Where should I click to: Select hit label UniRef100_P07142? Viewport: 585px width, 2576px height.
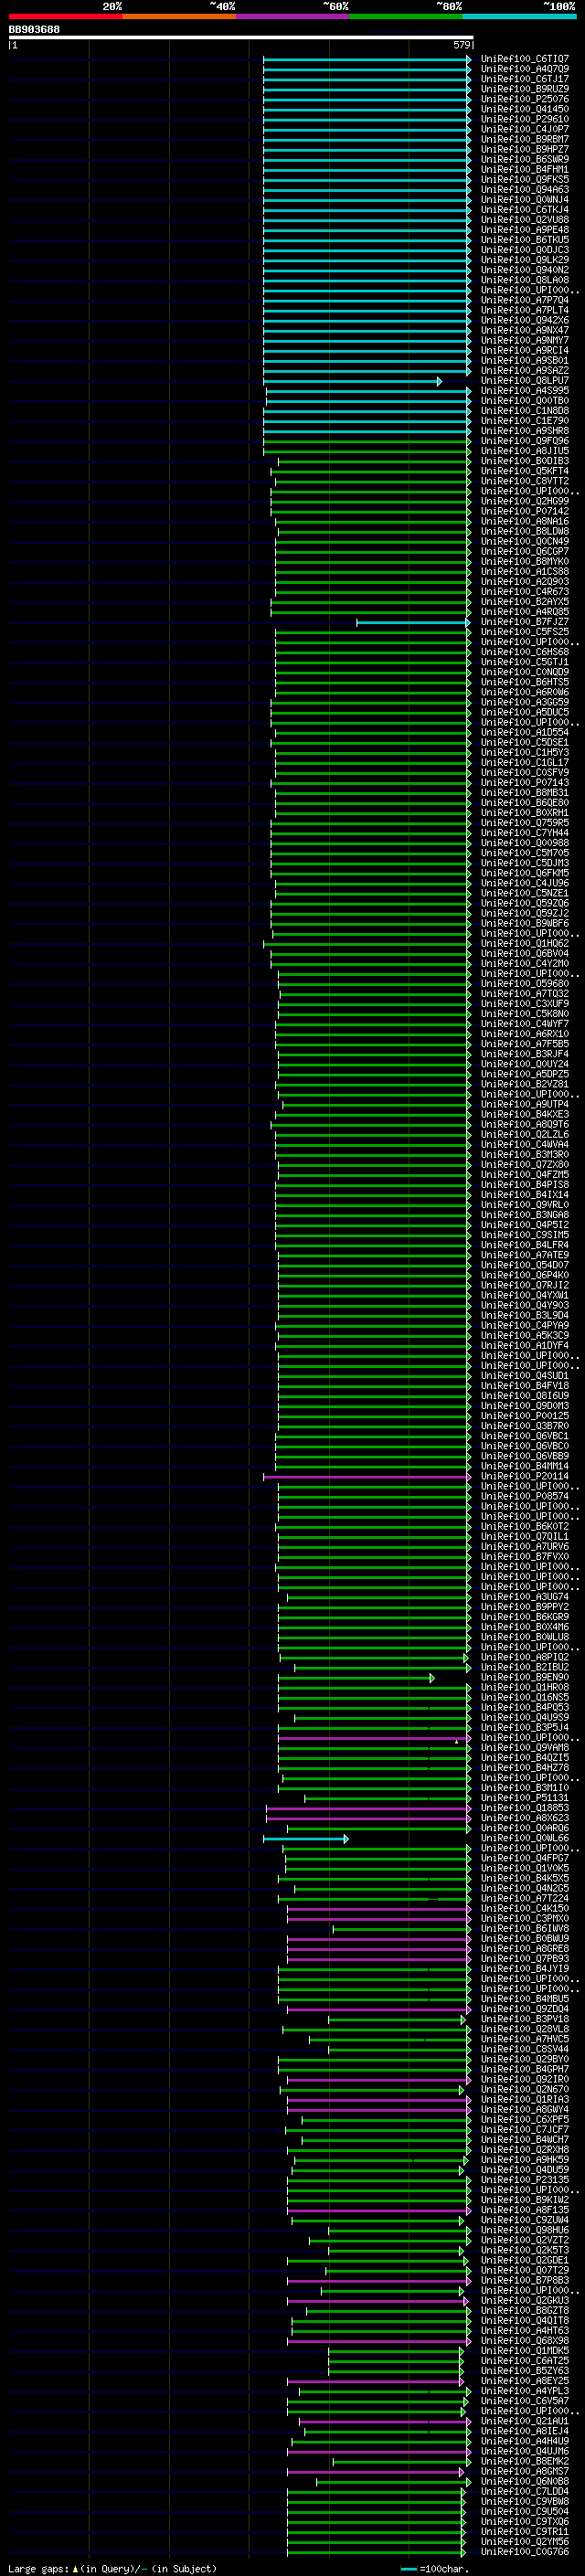[525, 511]
